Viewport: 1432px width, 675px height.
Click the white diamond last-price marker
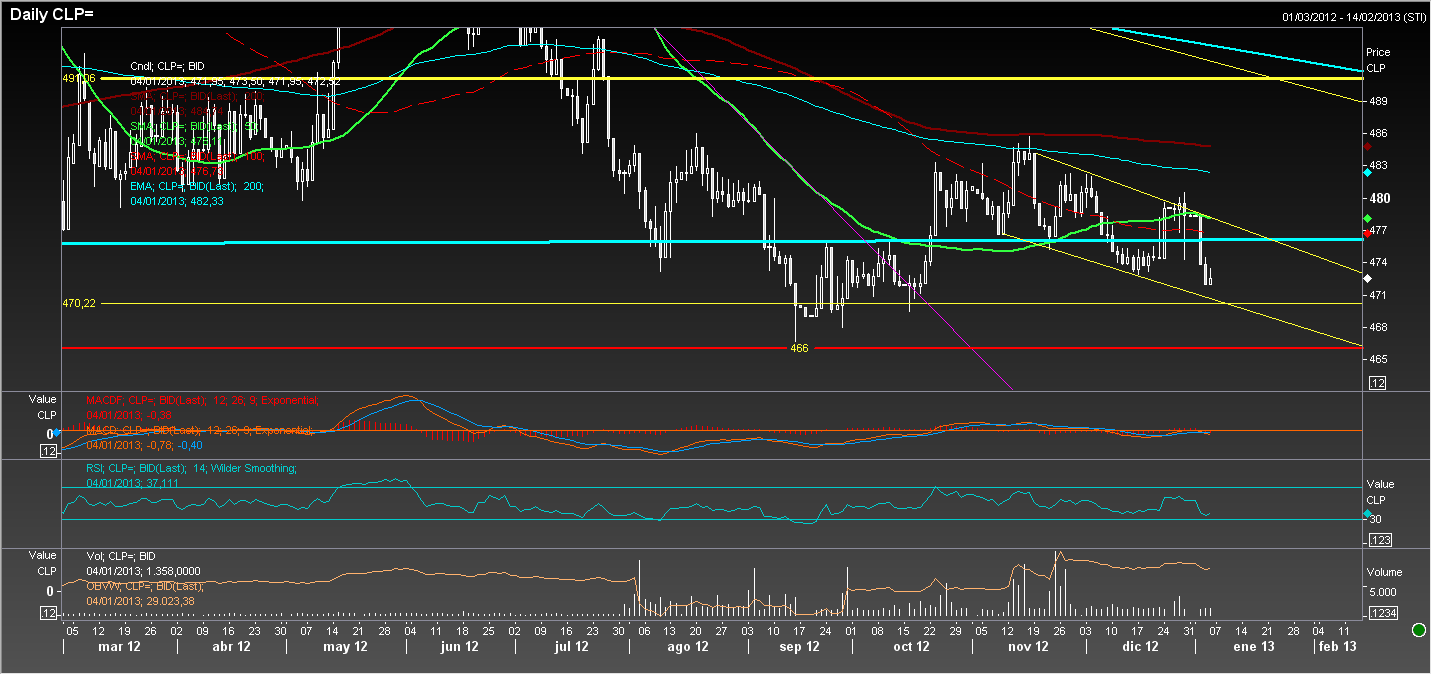pyautogui.click(x=1367, y=277)
